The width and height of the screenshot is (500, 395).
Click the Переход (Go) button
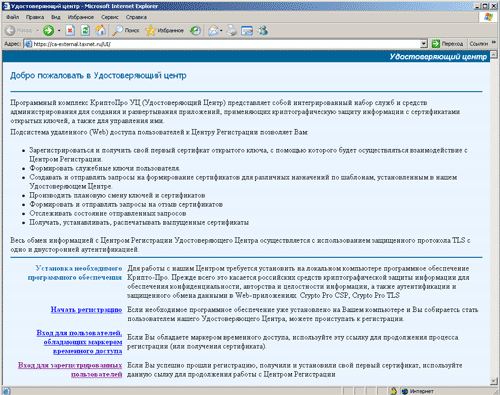pos(447,44)
